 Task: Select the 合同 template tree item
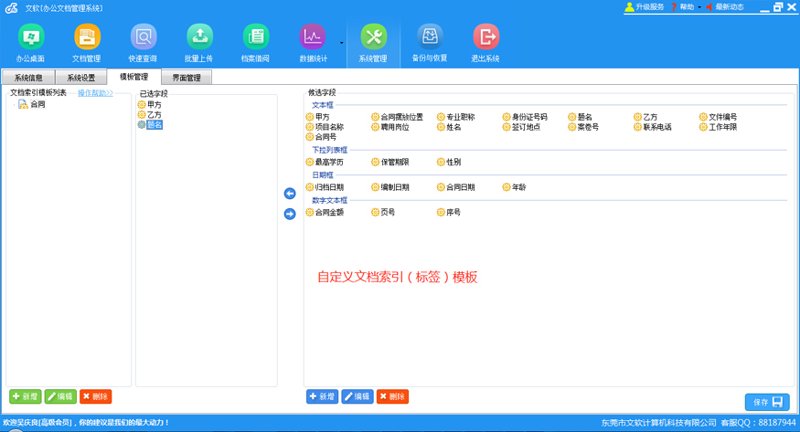pyautogui.click(x=32, y=104)
